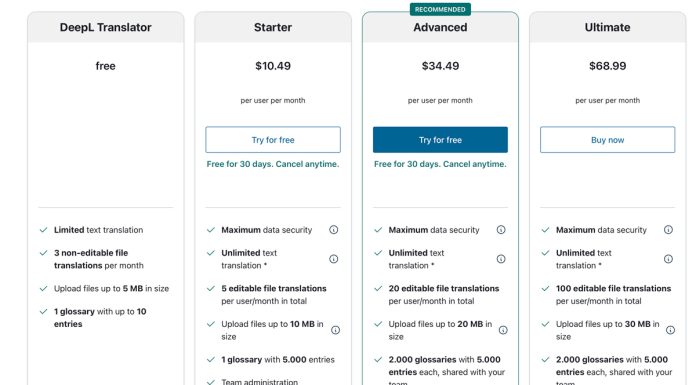
Task: Click Buy now for Ultimate plan
Action: (608, 140)
